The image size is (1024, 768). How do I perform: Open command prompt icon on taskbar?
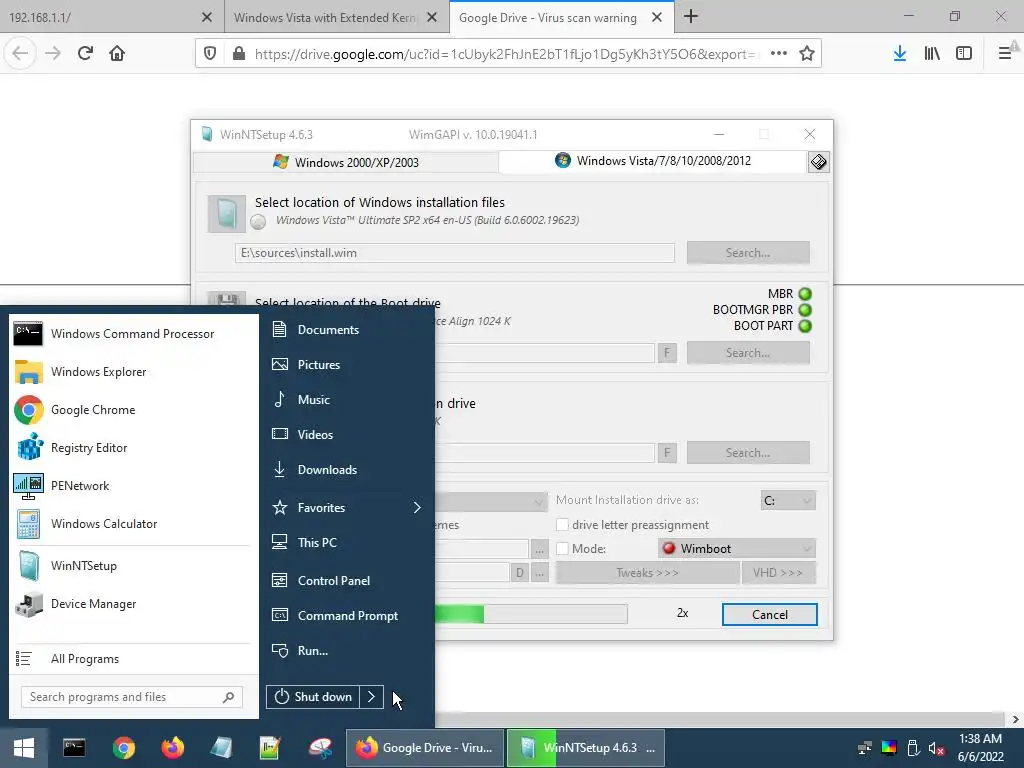pos(74,748)
